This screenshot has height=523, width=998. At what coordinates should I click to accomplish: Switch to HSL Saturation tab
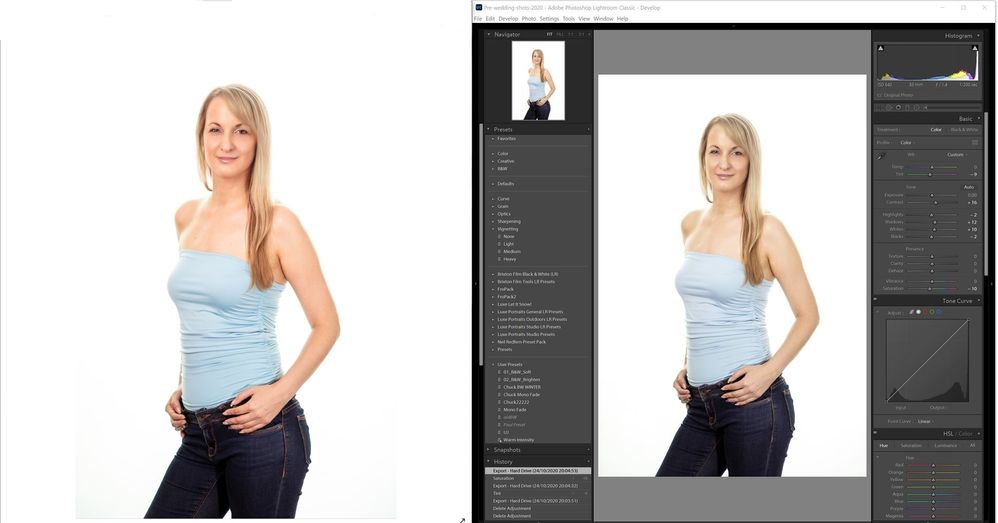click(x=911, y=445)
